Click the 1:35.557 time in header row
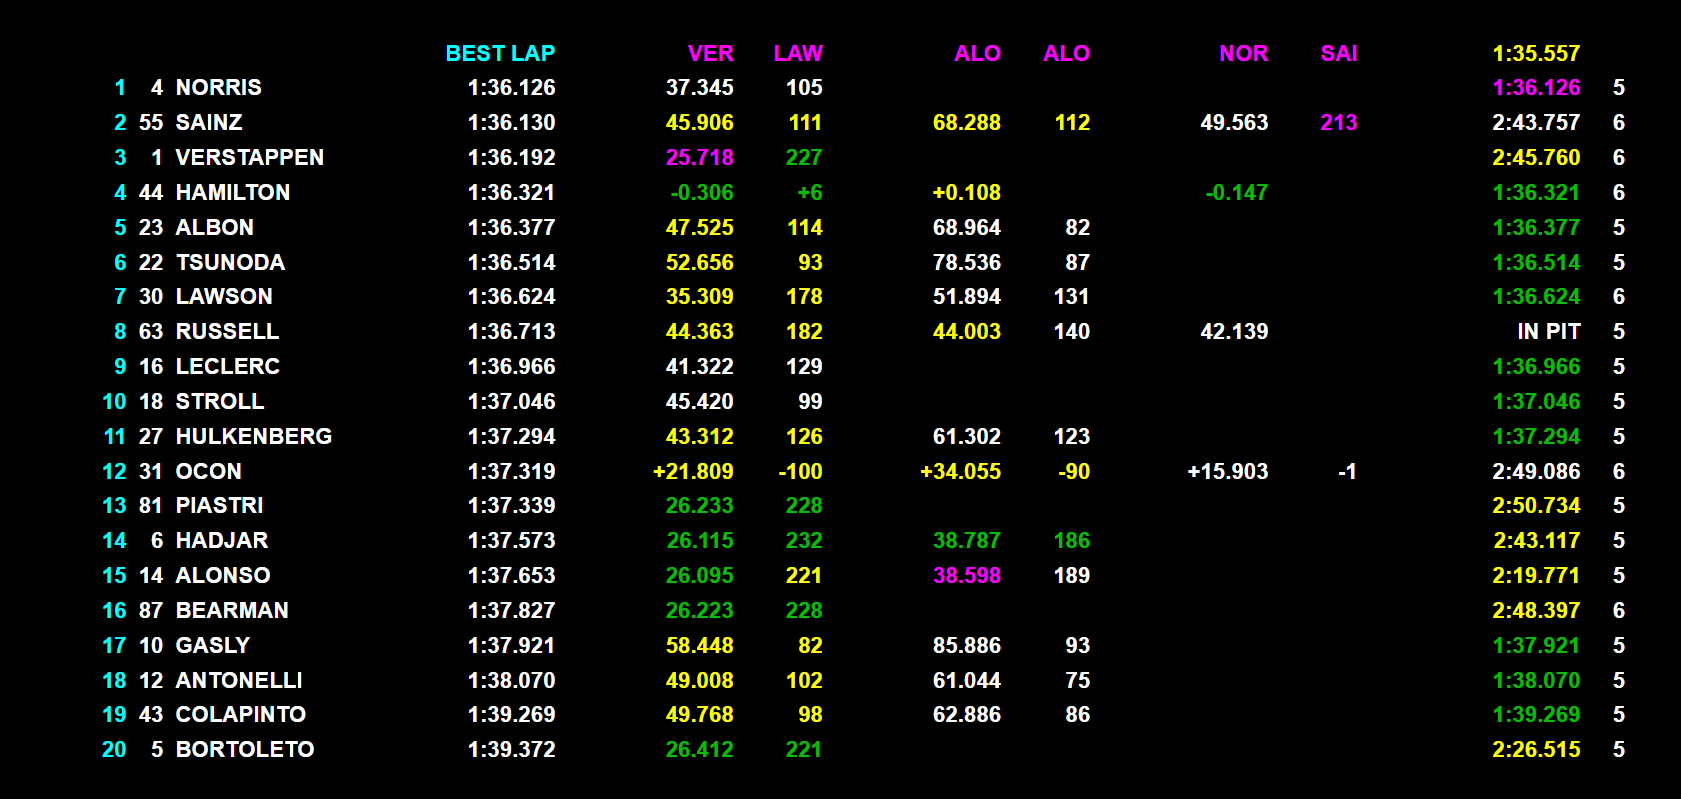1681x799 pixels. [1536, 54]
